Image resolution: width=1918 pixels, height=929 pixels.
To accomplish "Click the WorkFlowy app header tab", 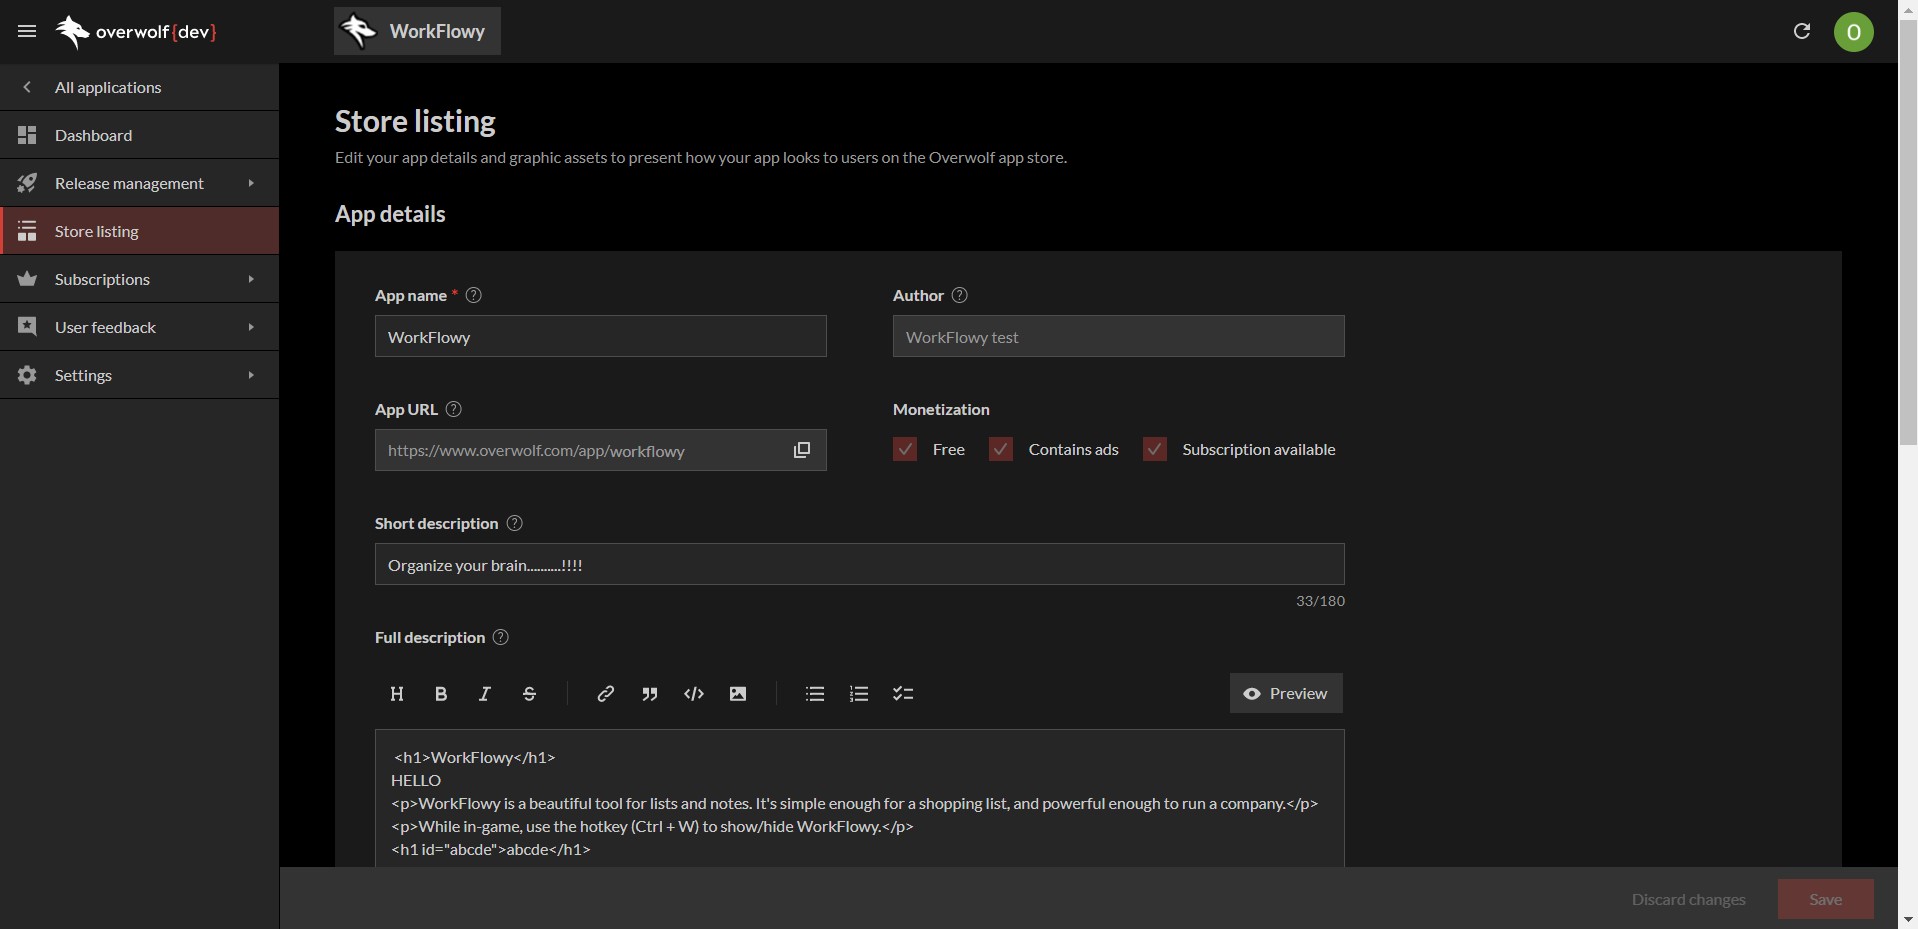I will click(x=417, y=31).
